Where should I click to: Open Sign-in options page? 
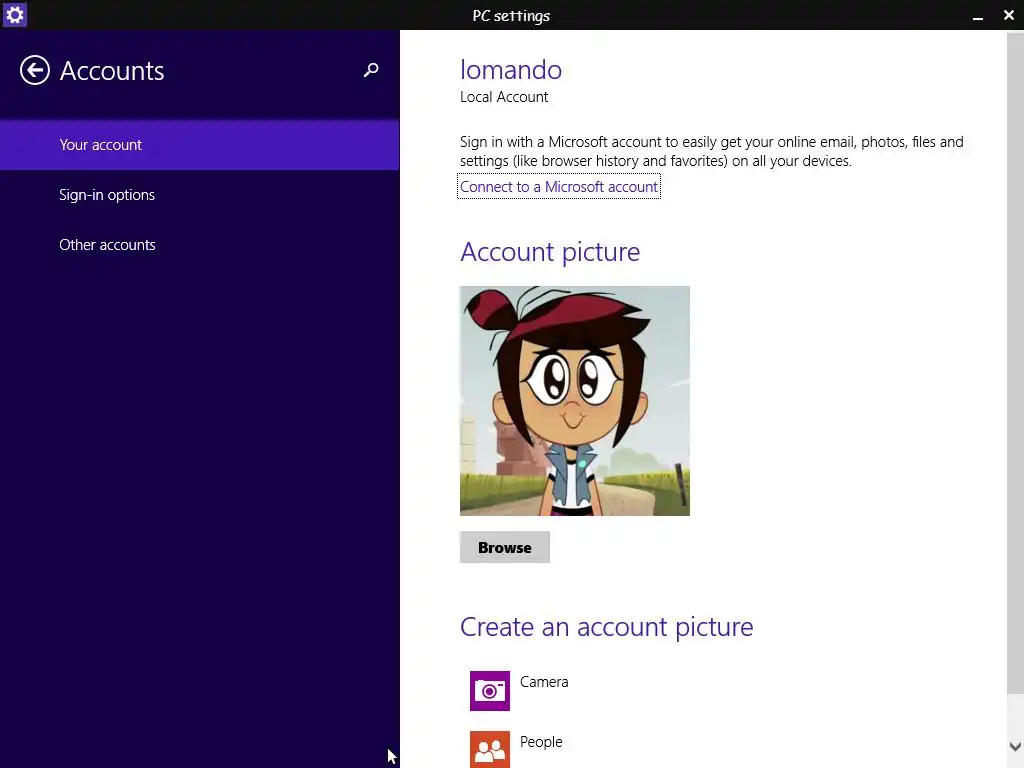200,195
